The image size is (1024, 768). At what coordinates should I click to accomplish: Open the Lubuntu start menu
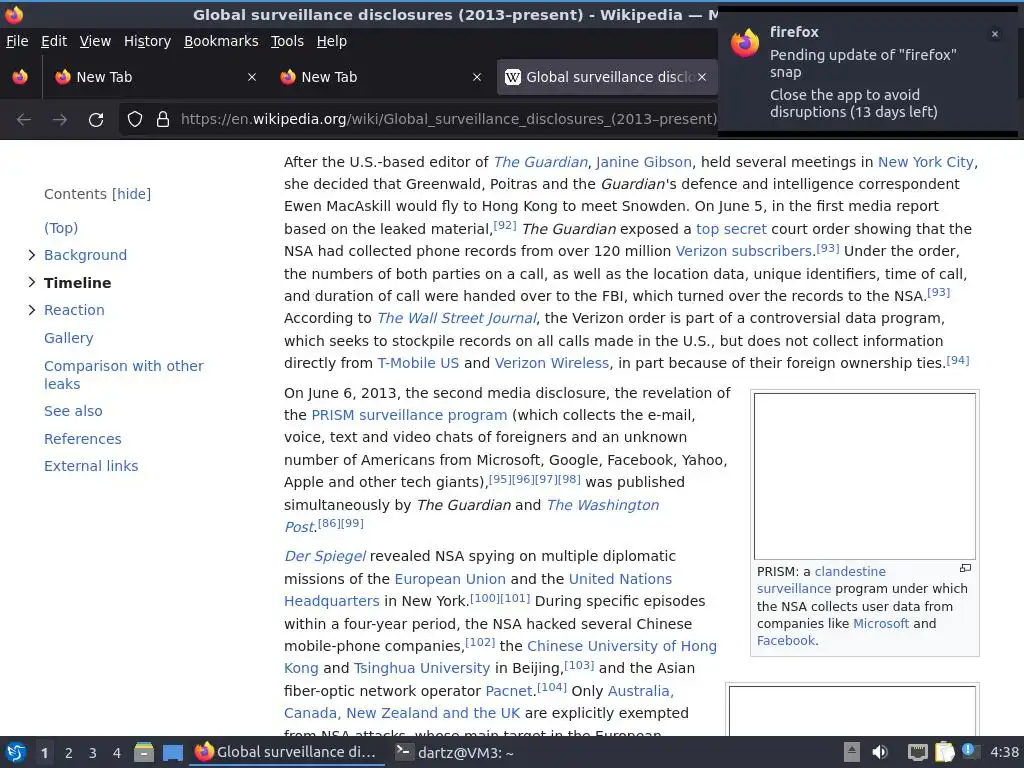tap(16, 752)
